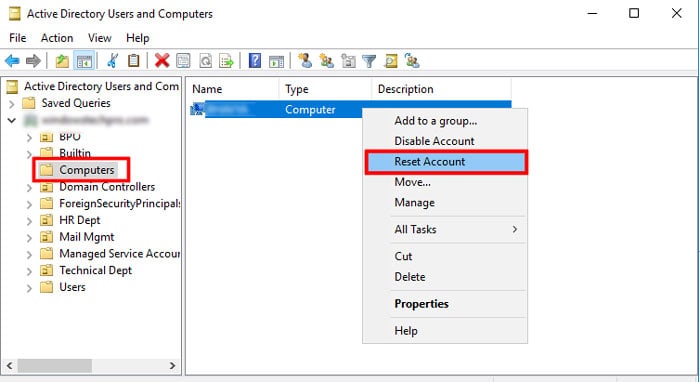Choose Move... in context menu
Screen dimensions: 700x382
[445, 182]
